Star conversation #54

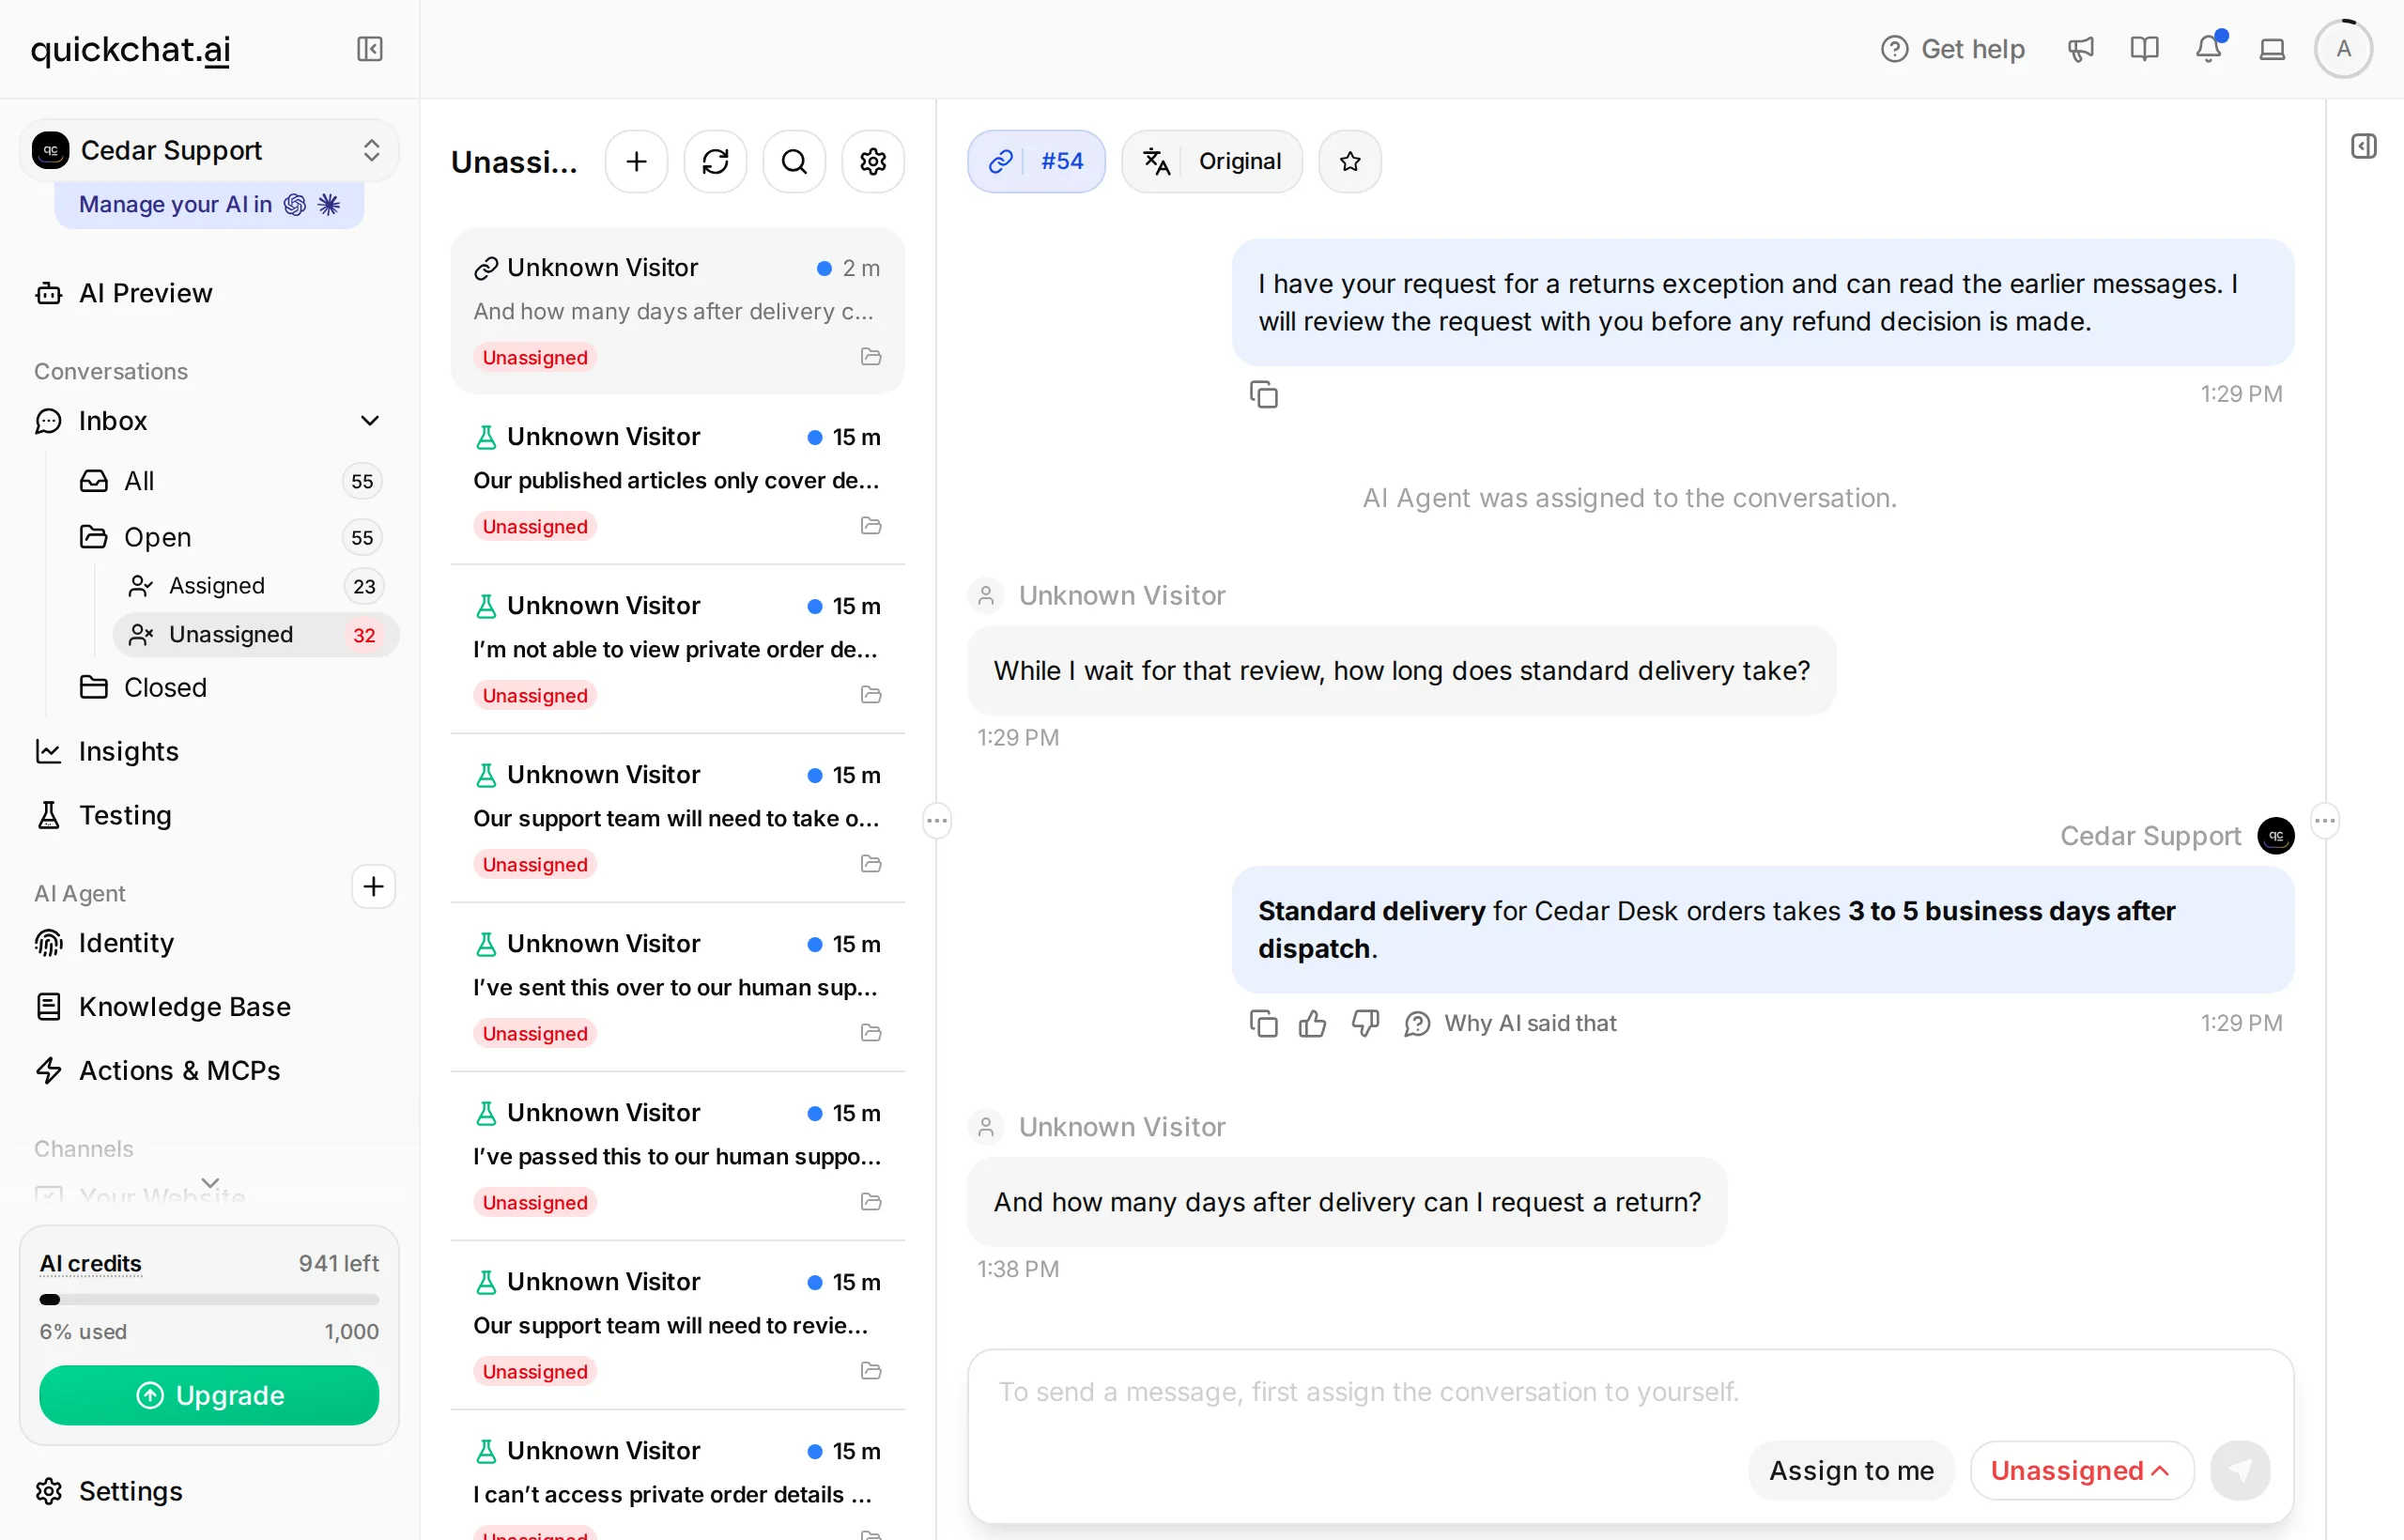pos(1351,161)
